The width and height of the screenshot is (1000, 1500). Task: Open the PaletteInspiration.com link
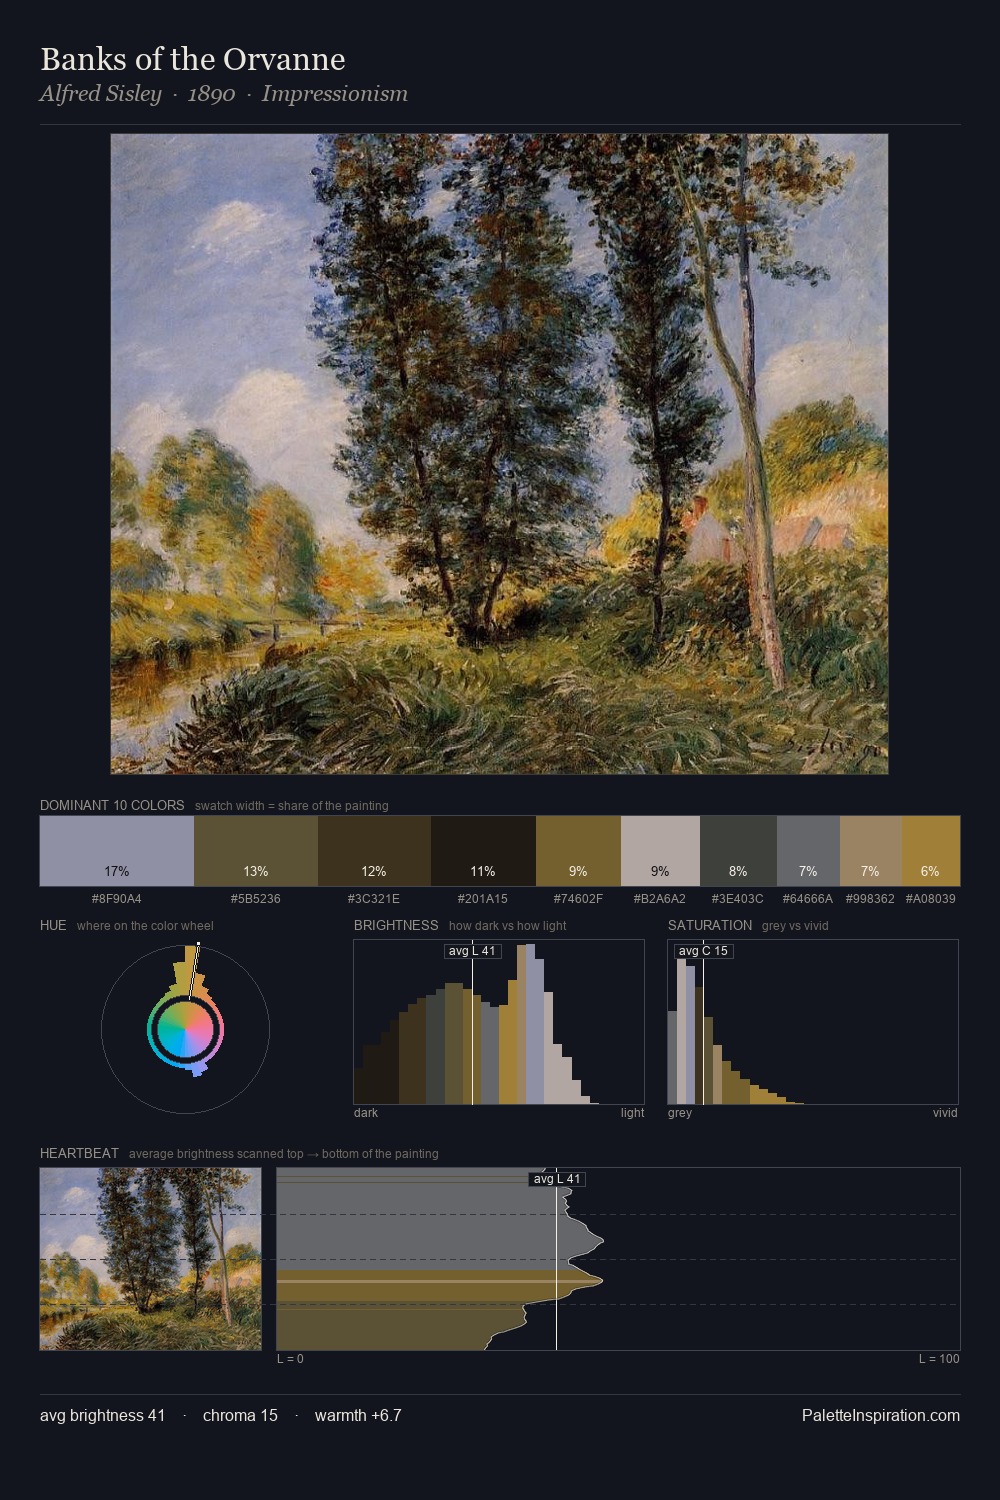[881, 1415]
